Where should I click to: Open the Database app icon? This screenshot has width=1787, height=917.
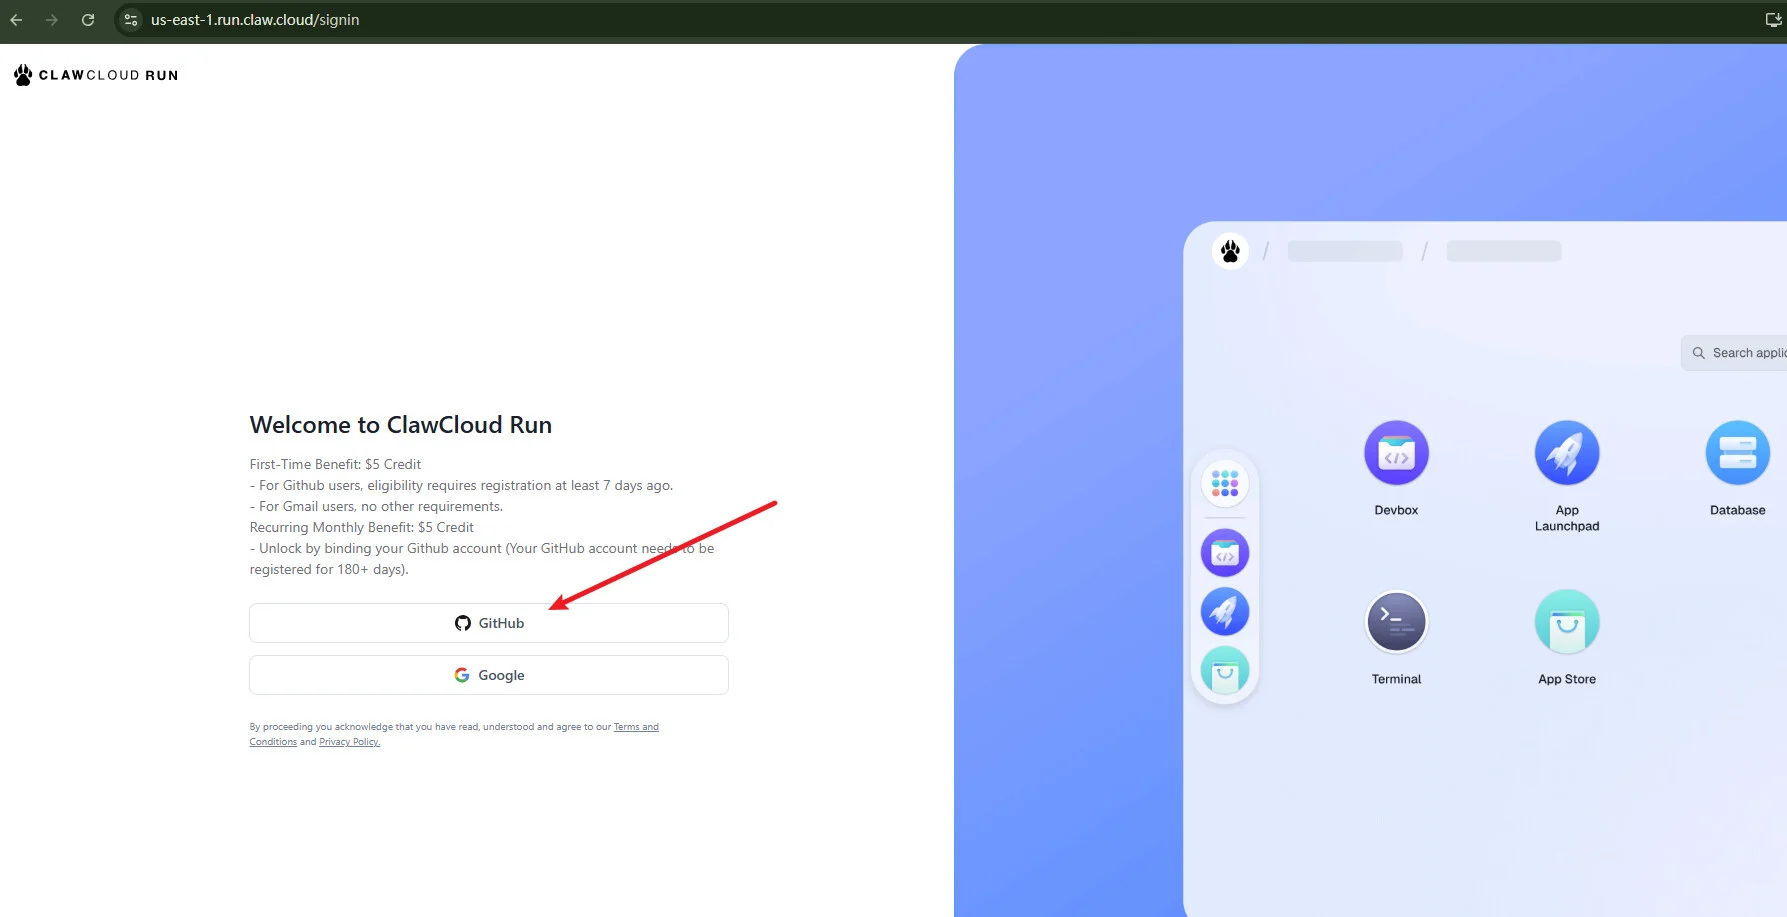[1737, 453]
